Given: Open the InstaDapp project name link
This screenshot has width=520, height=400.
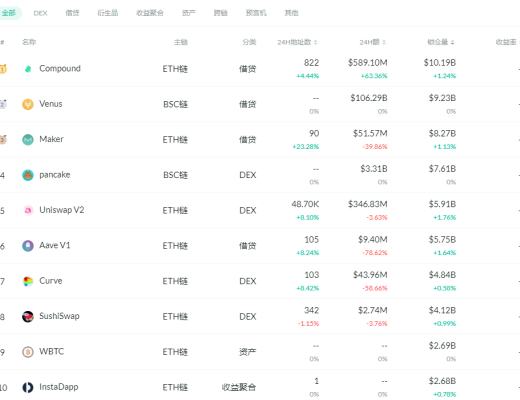Looking at the screenshot, I should (59, 387).
